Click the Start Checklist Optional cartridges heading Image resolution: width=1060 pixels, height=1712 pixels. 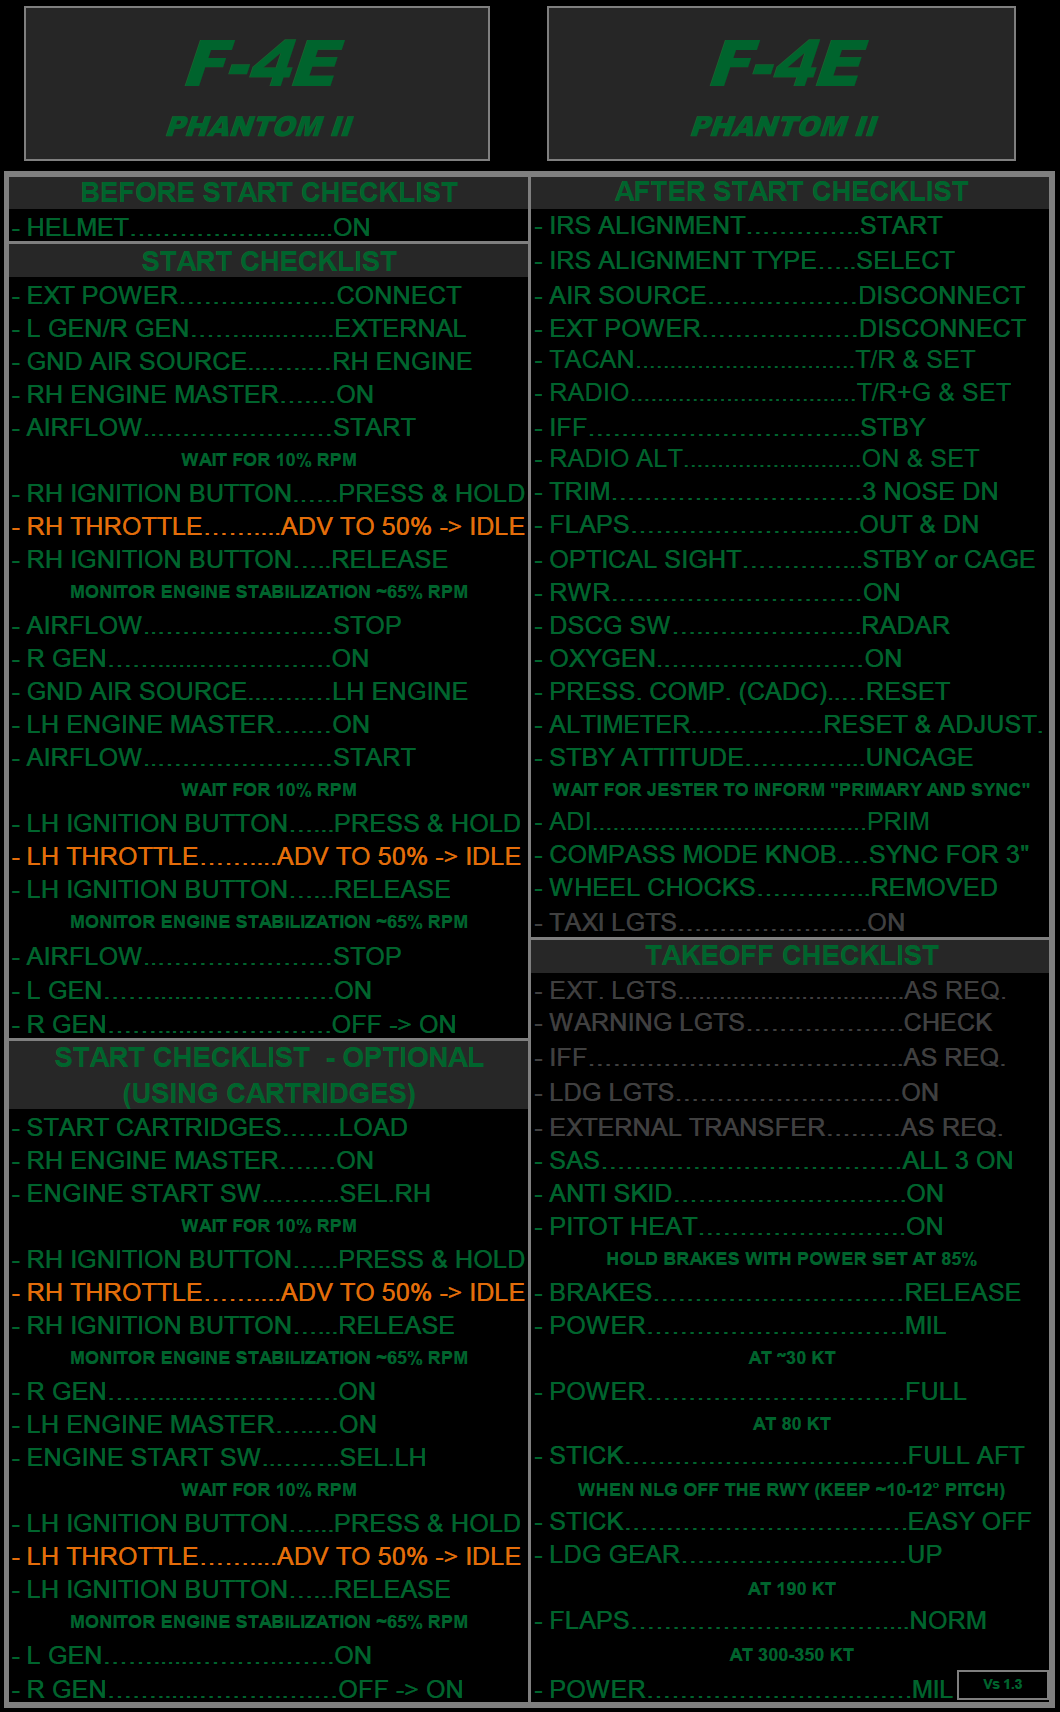(268, 1075)
